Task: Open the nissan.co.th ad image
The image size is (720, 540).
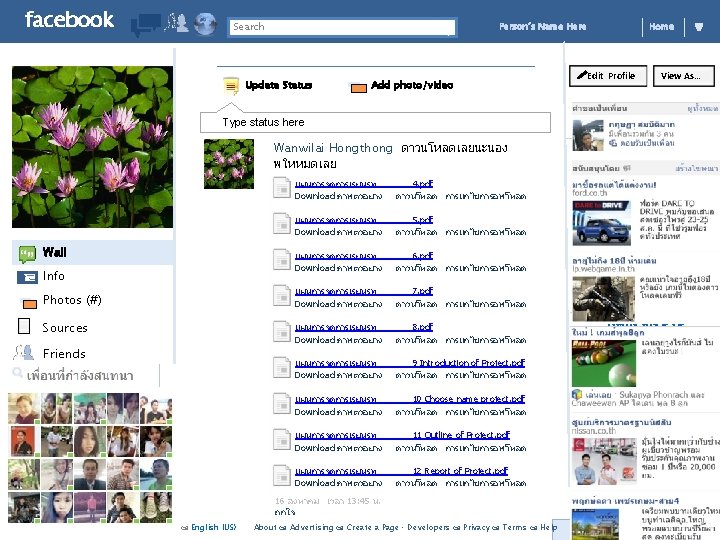Action: pos(605,461)
